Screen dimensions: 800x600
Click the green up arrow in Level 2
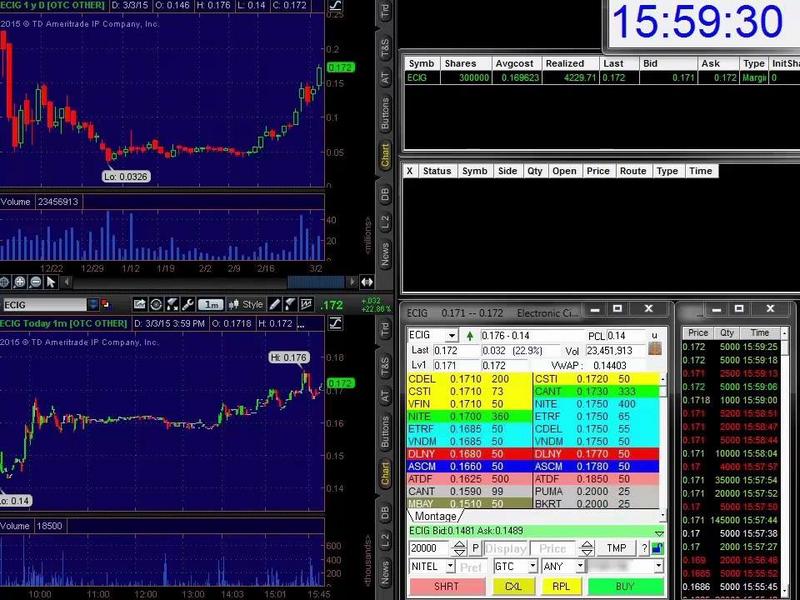(x=470, y=336)
